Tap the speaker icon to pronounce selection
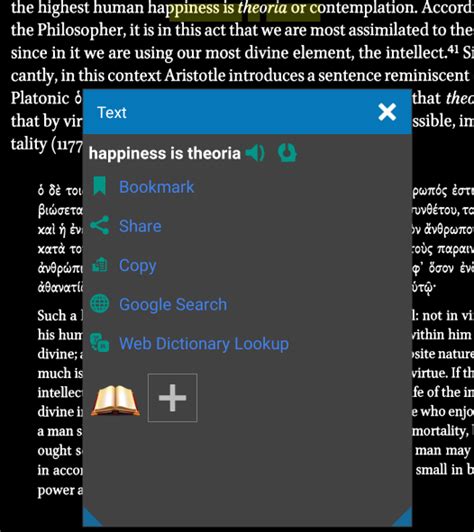The width and height of the screenshot is (474, 532). (x=255, y=153)
